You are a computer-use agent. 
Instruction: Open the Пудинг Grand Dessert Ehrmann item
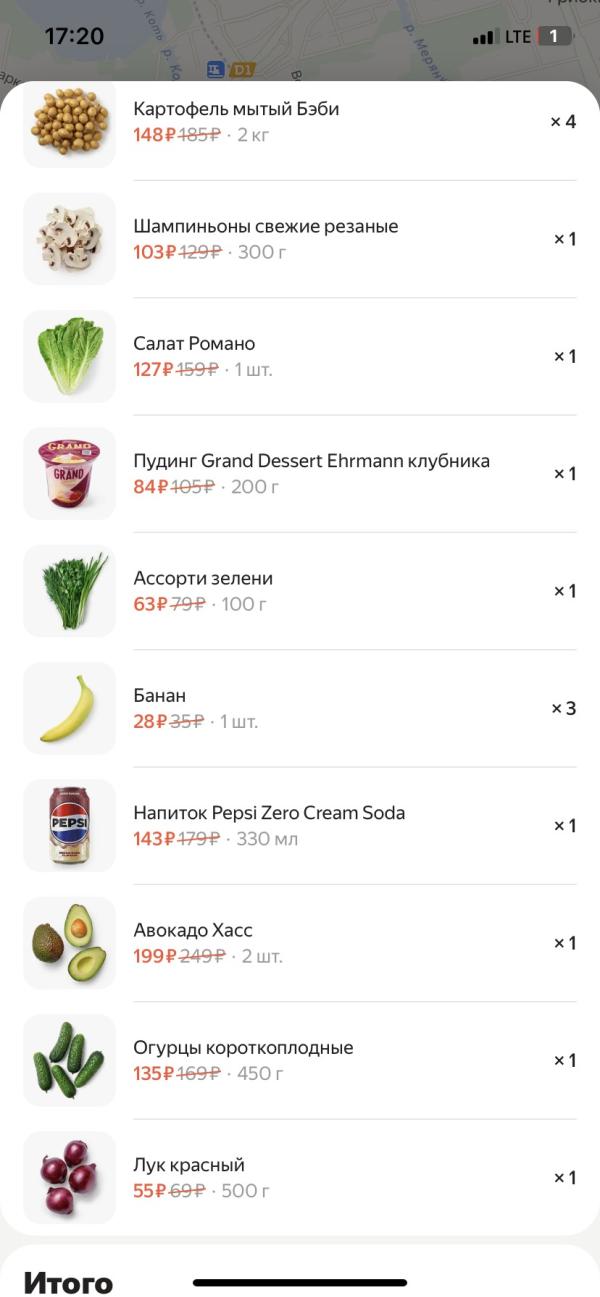pos(311,461)
